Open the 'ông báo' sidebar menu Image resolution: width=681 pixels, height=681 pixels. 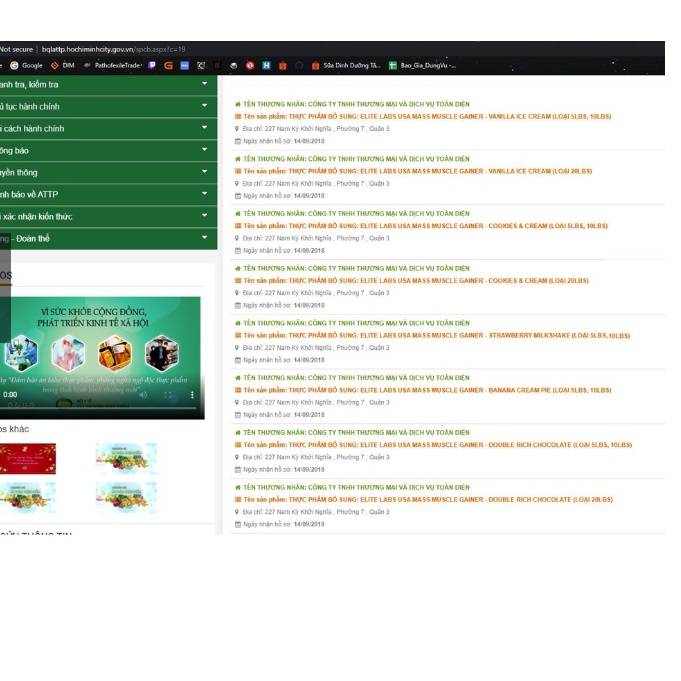(x=109, y=151)
